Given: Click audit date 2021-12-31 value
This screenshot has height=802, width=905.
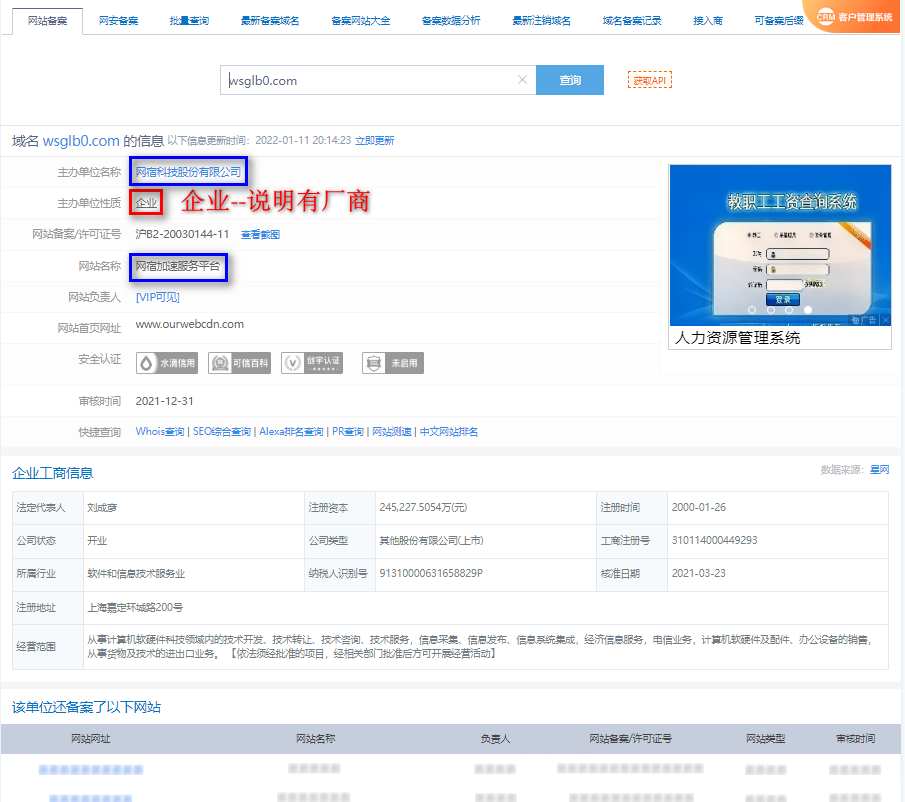Looking at the screenshot, I should tap(164, 401).
